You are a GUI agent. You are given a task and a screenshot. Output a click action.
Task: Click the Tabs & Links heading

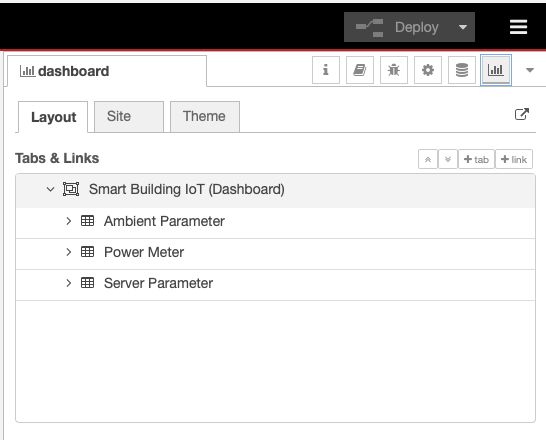(x=57, y=158)
